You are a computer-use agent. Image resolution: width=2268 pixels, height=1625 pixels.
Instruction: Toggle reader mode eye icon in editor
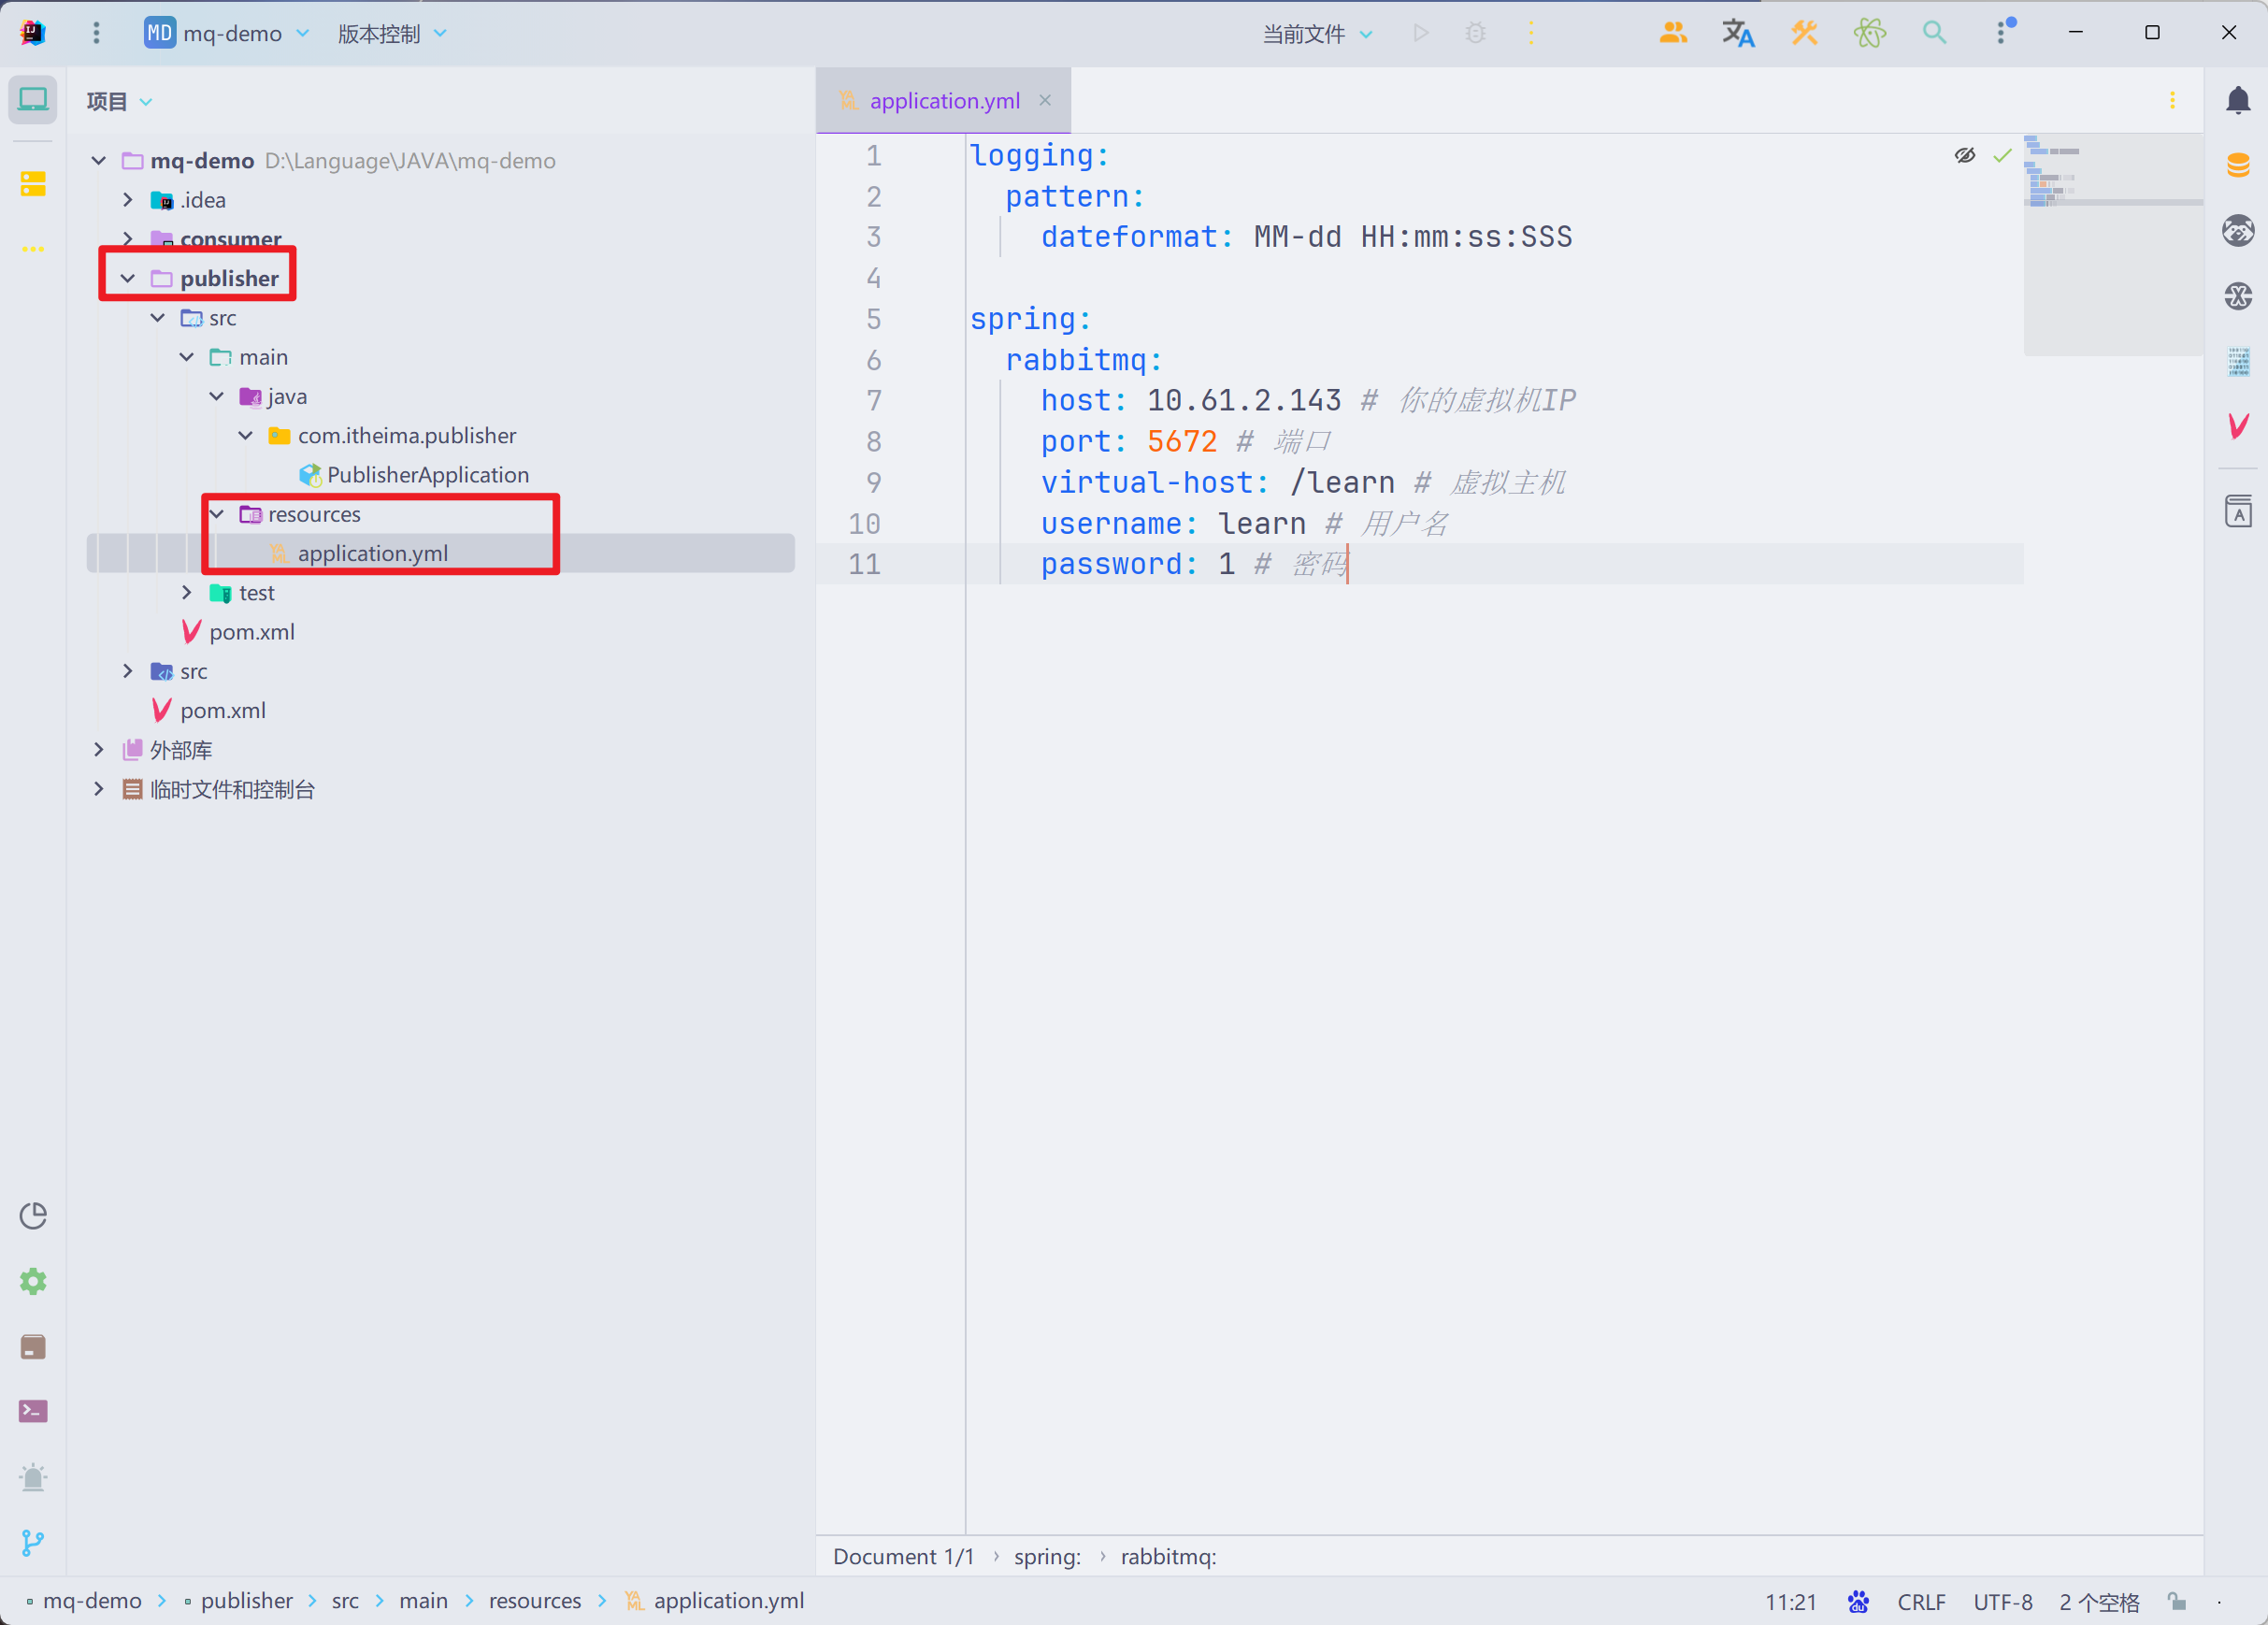pyautogui.click(x=1964, y=155)
